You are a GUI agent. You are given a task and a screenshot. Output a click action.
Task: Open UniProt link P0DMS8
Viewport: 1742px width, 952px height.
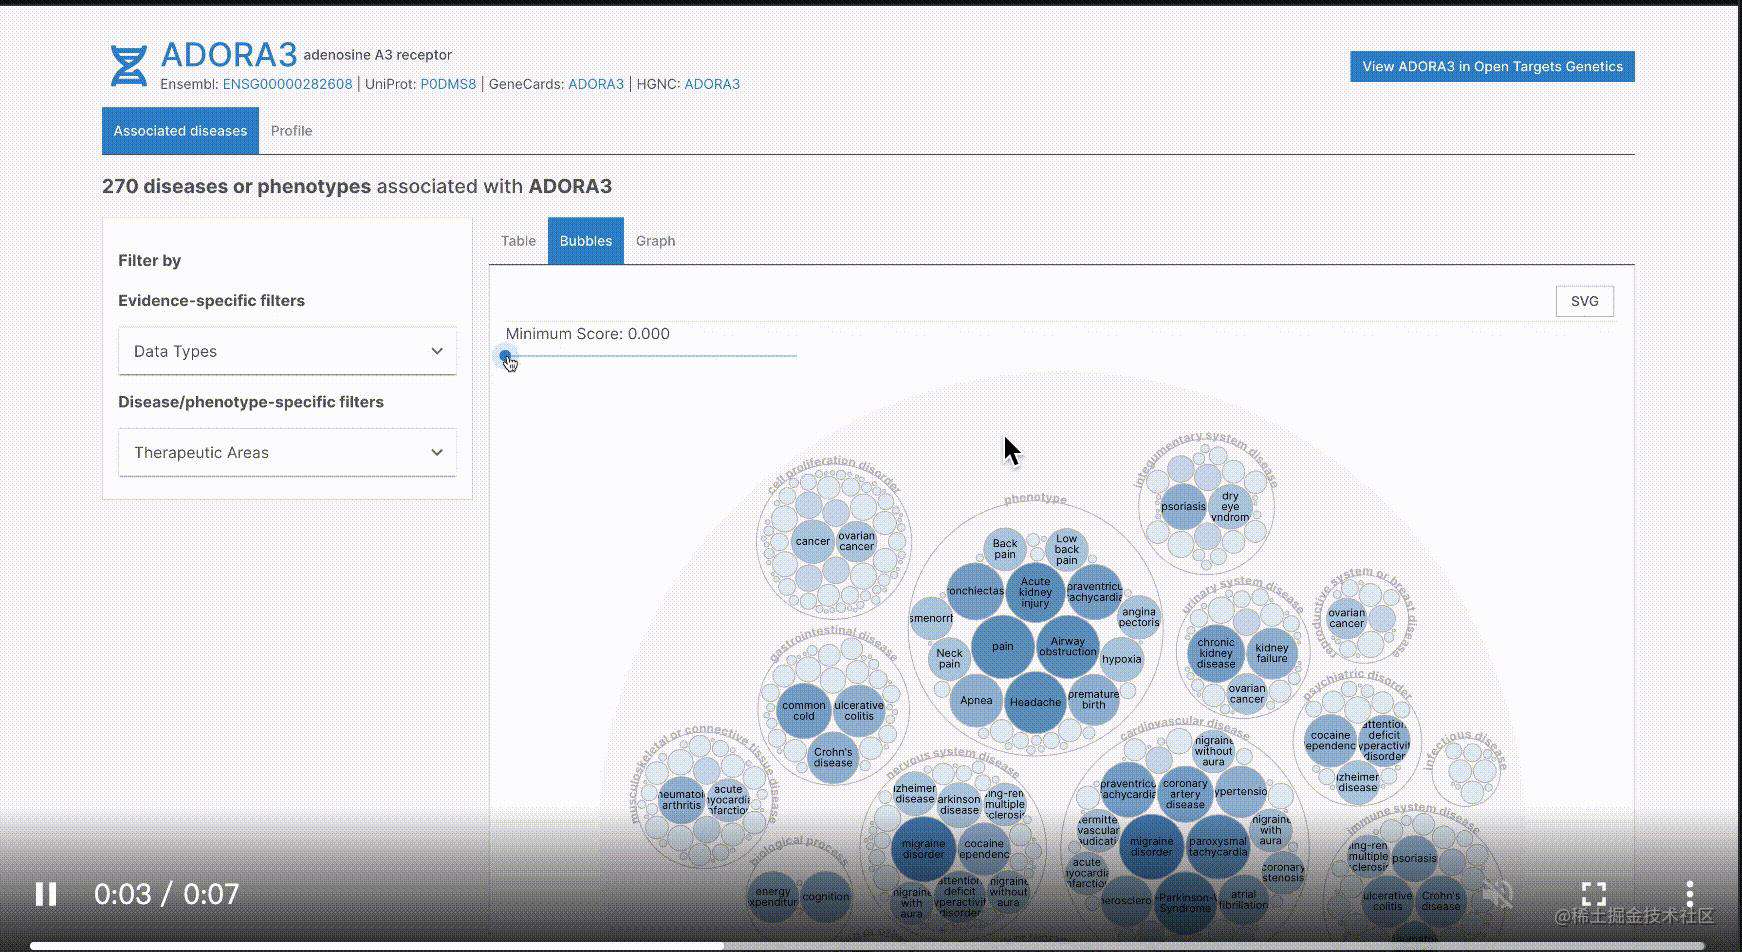448,84
